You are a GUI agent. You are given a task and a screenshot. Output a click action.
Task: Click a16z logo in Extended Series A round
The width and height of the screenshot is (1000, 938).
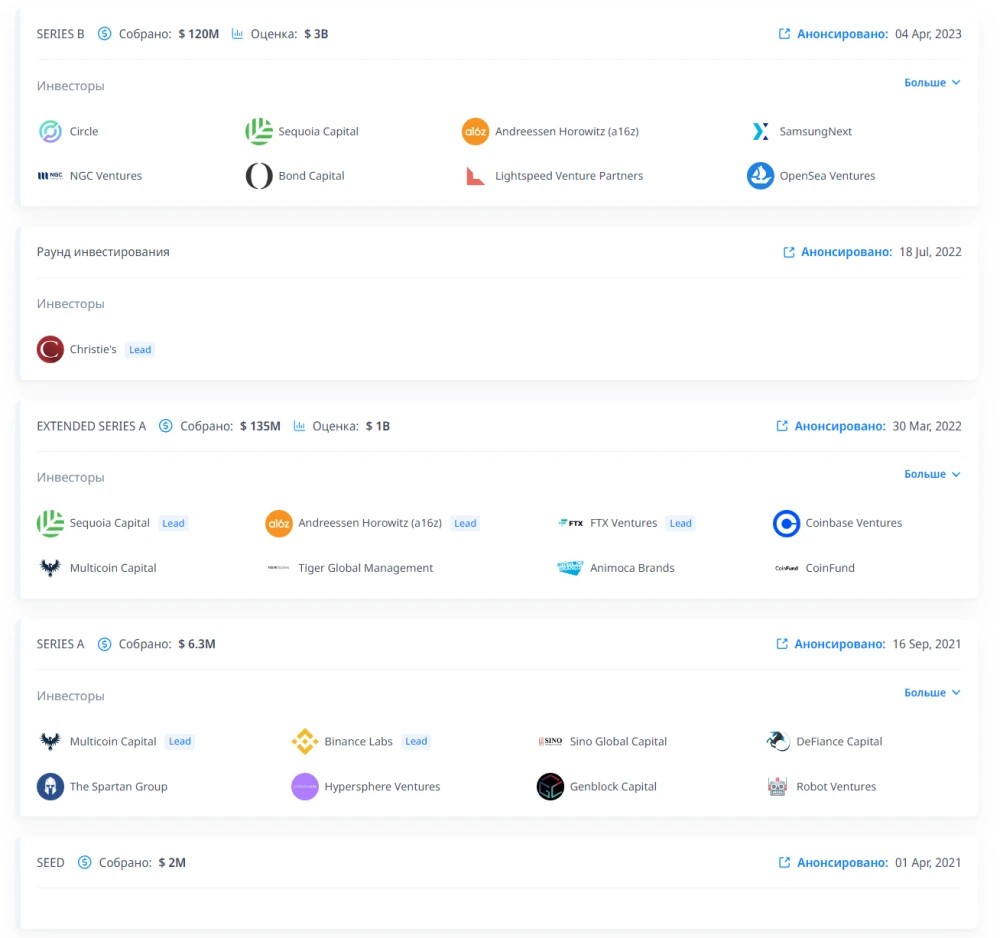(279, 524)
